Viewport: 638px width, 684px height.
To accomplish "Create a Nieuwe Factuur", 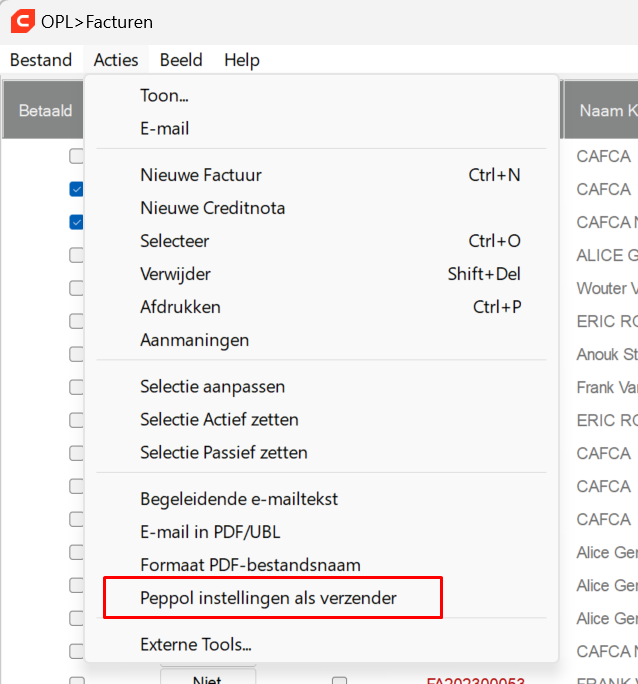I will coord(321,175).
